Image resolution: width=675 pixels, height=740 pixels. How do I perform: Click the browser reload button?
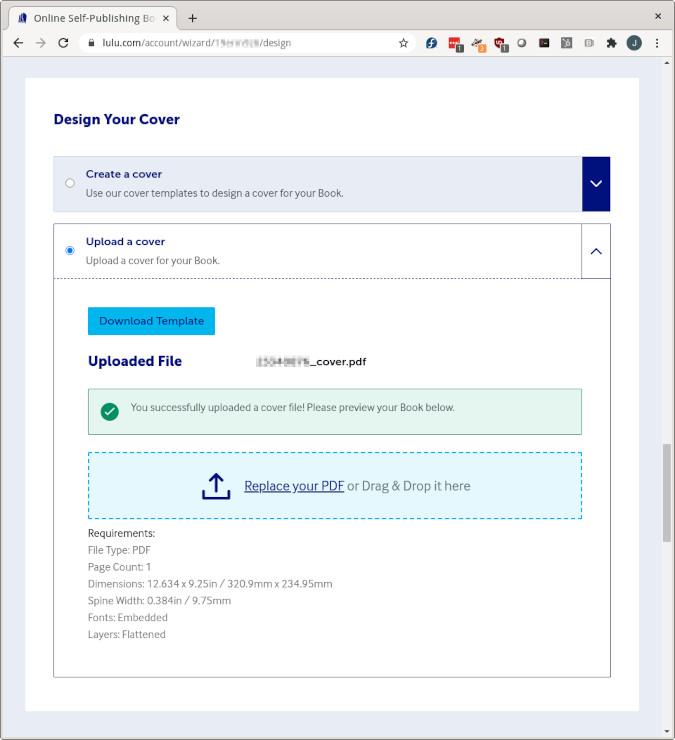click(x=63, y=43)
